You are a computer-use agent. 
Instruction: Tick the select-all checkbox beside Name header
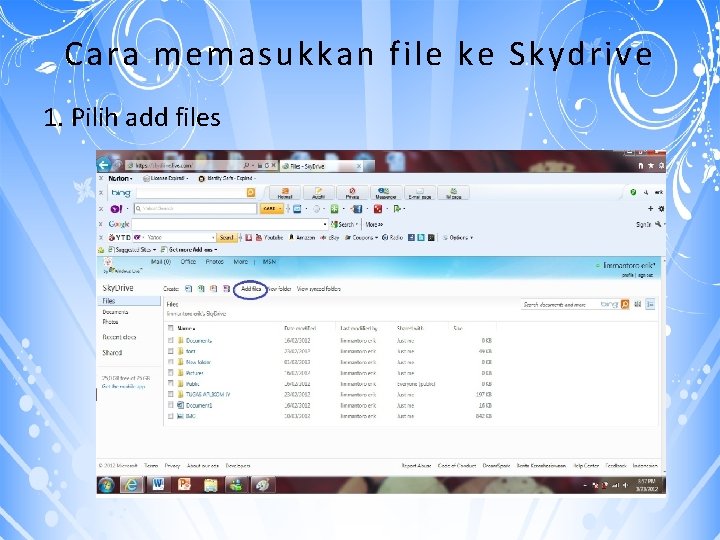coord(171,328)
